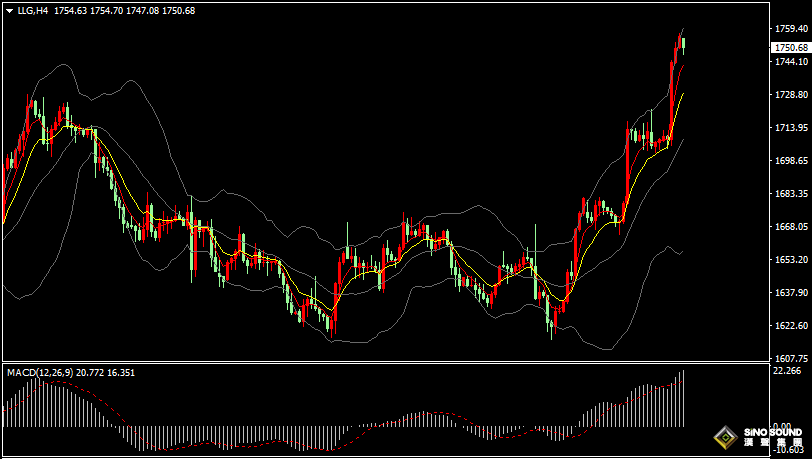Click the current price tag 1750.68
This screenshot has width=812, height=459.
click(790, 48)
